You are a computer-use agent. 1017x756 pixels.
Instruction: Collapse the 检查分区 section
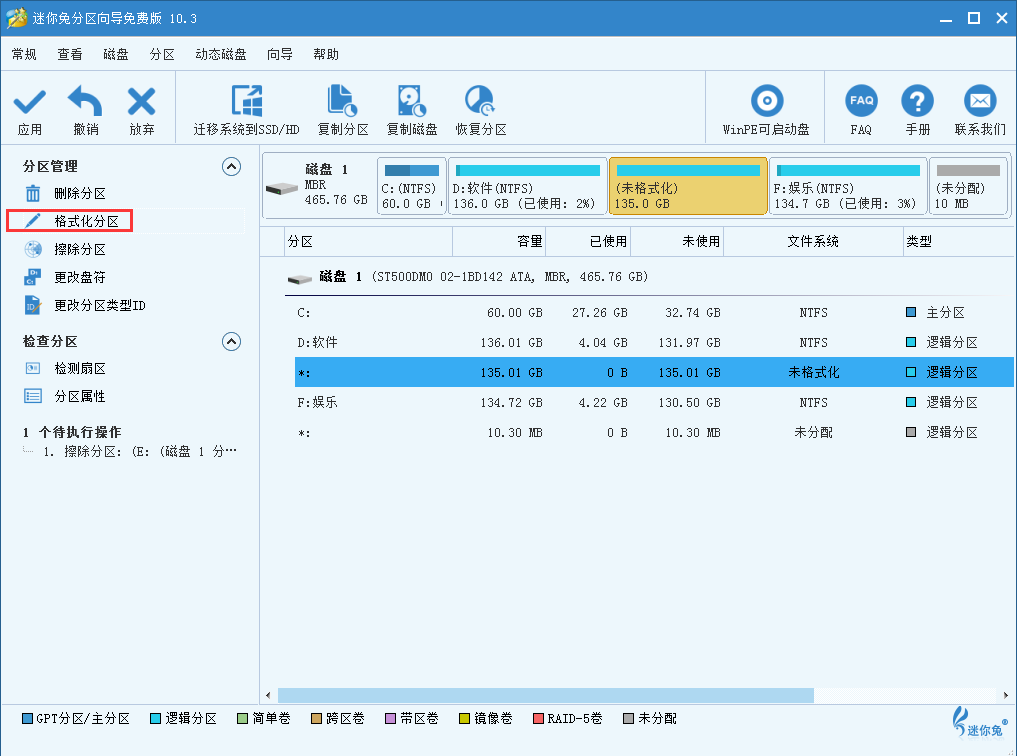[x=232, y=342]
